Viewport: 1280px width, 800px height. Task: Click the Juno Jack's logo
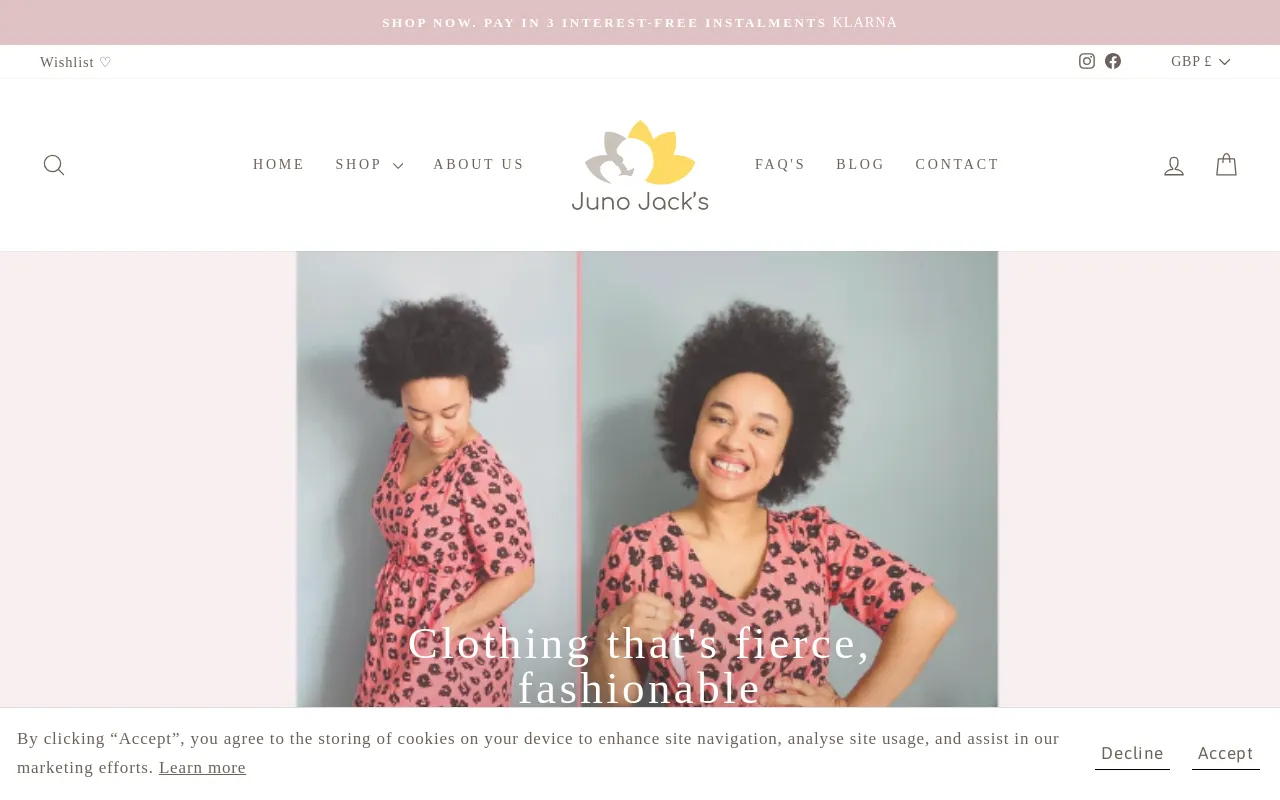click(640, 165)
